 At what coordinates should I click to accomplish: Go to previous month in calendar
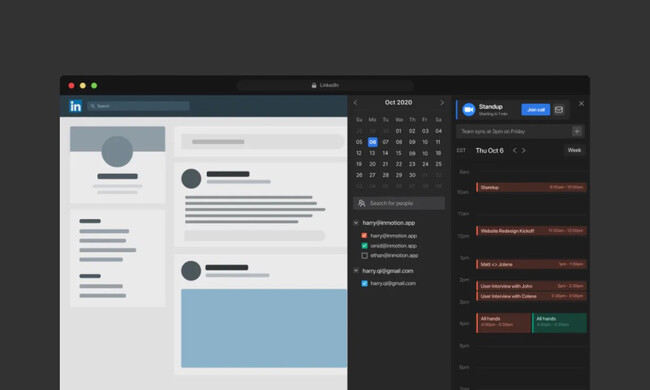pos(355,102)
